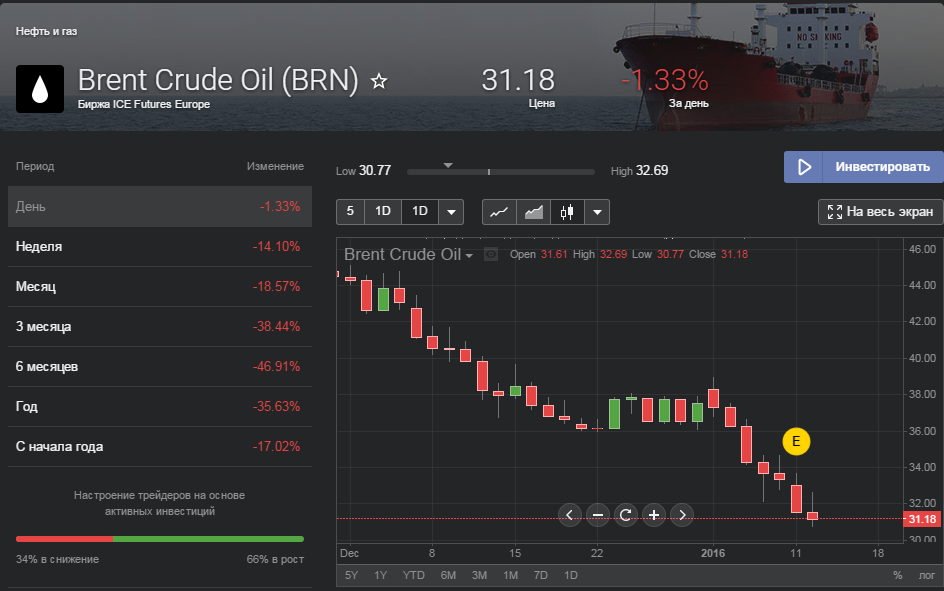Zoom in chart with plus button
The image size is (944, 591).
654,515
